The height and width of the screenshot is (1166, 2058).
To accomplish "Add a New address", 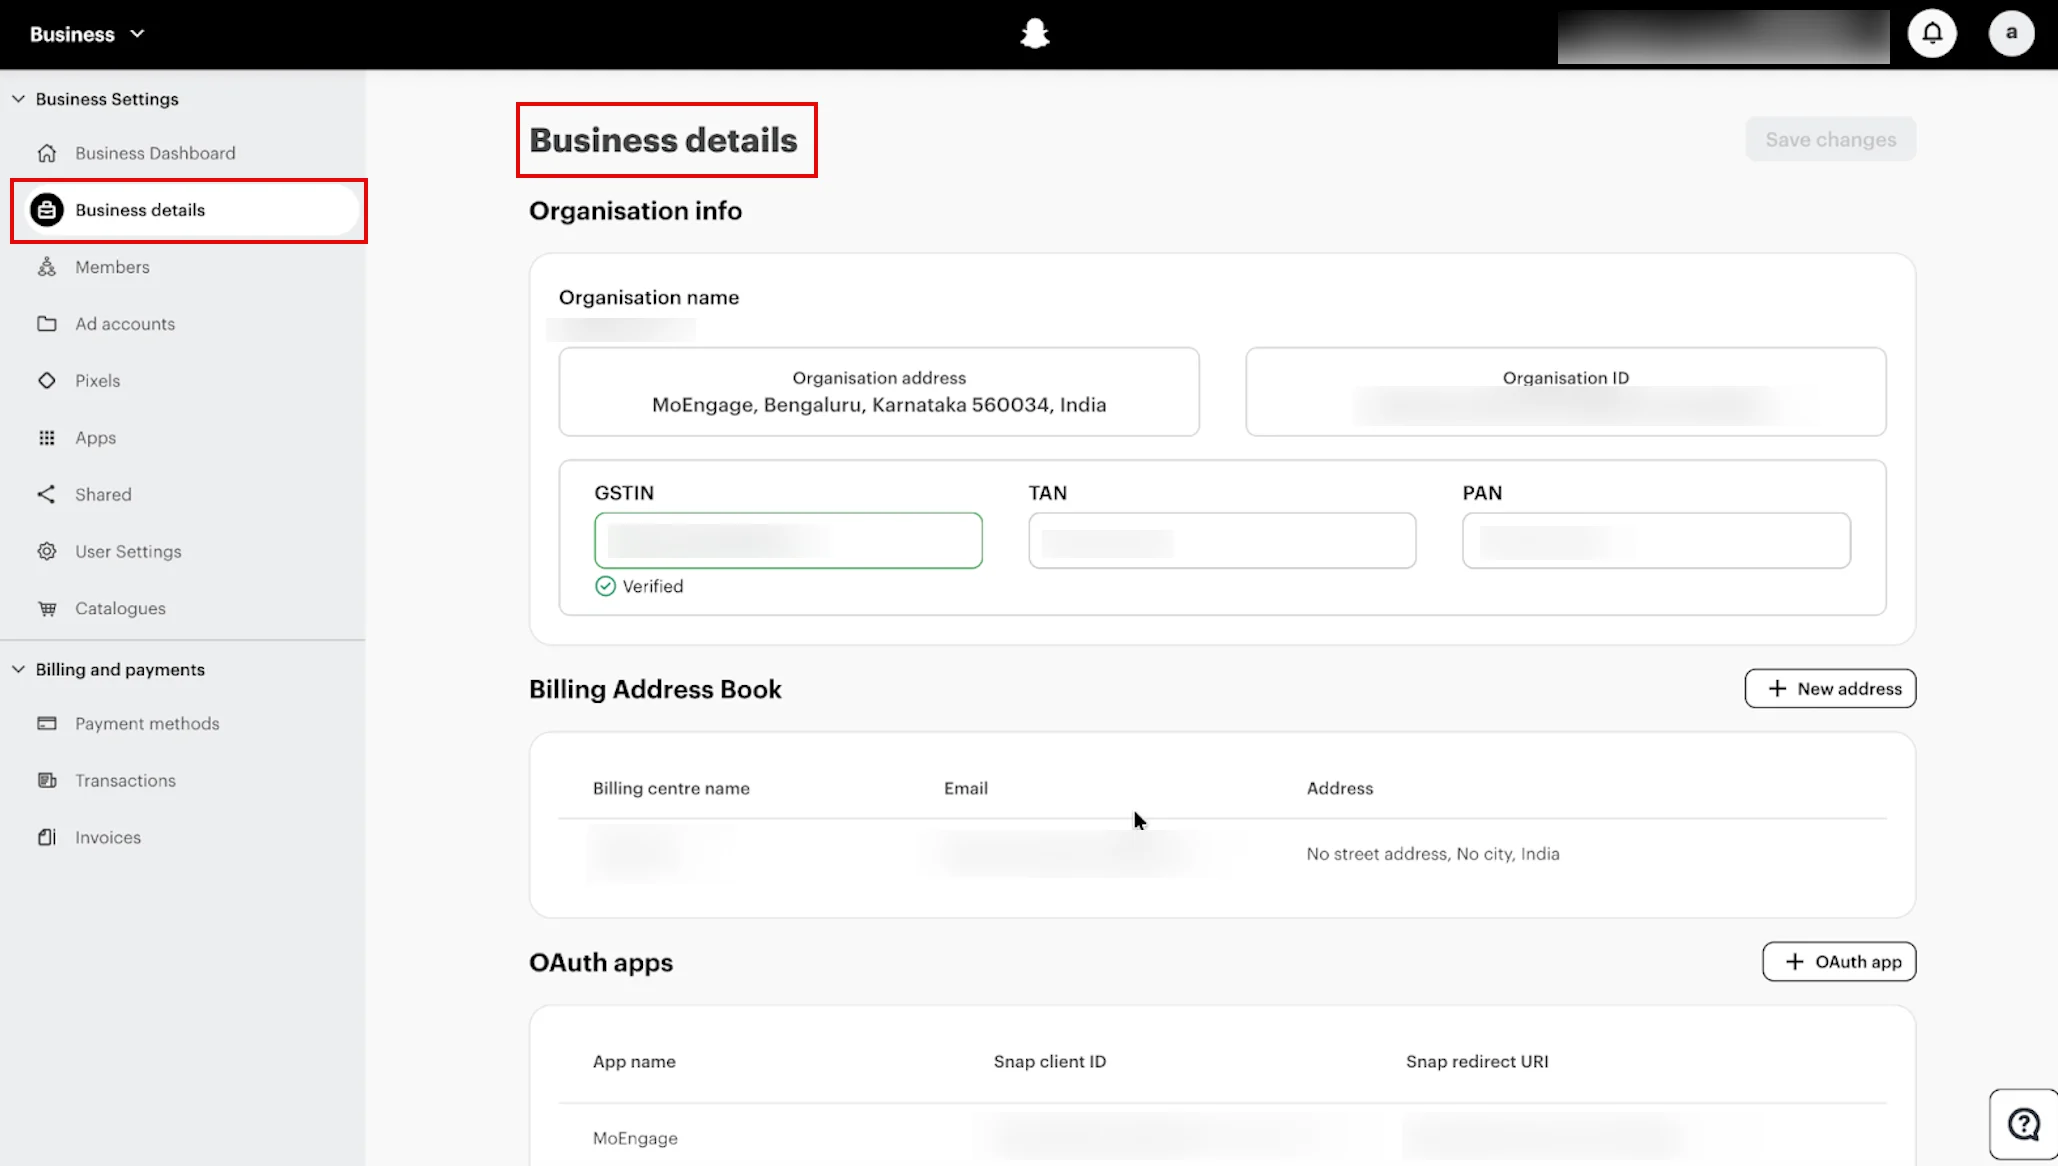I will 1830,689.
